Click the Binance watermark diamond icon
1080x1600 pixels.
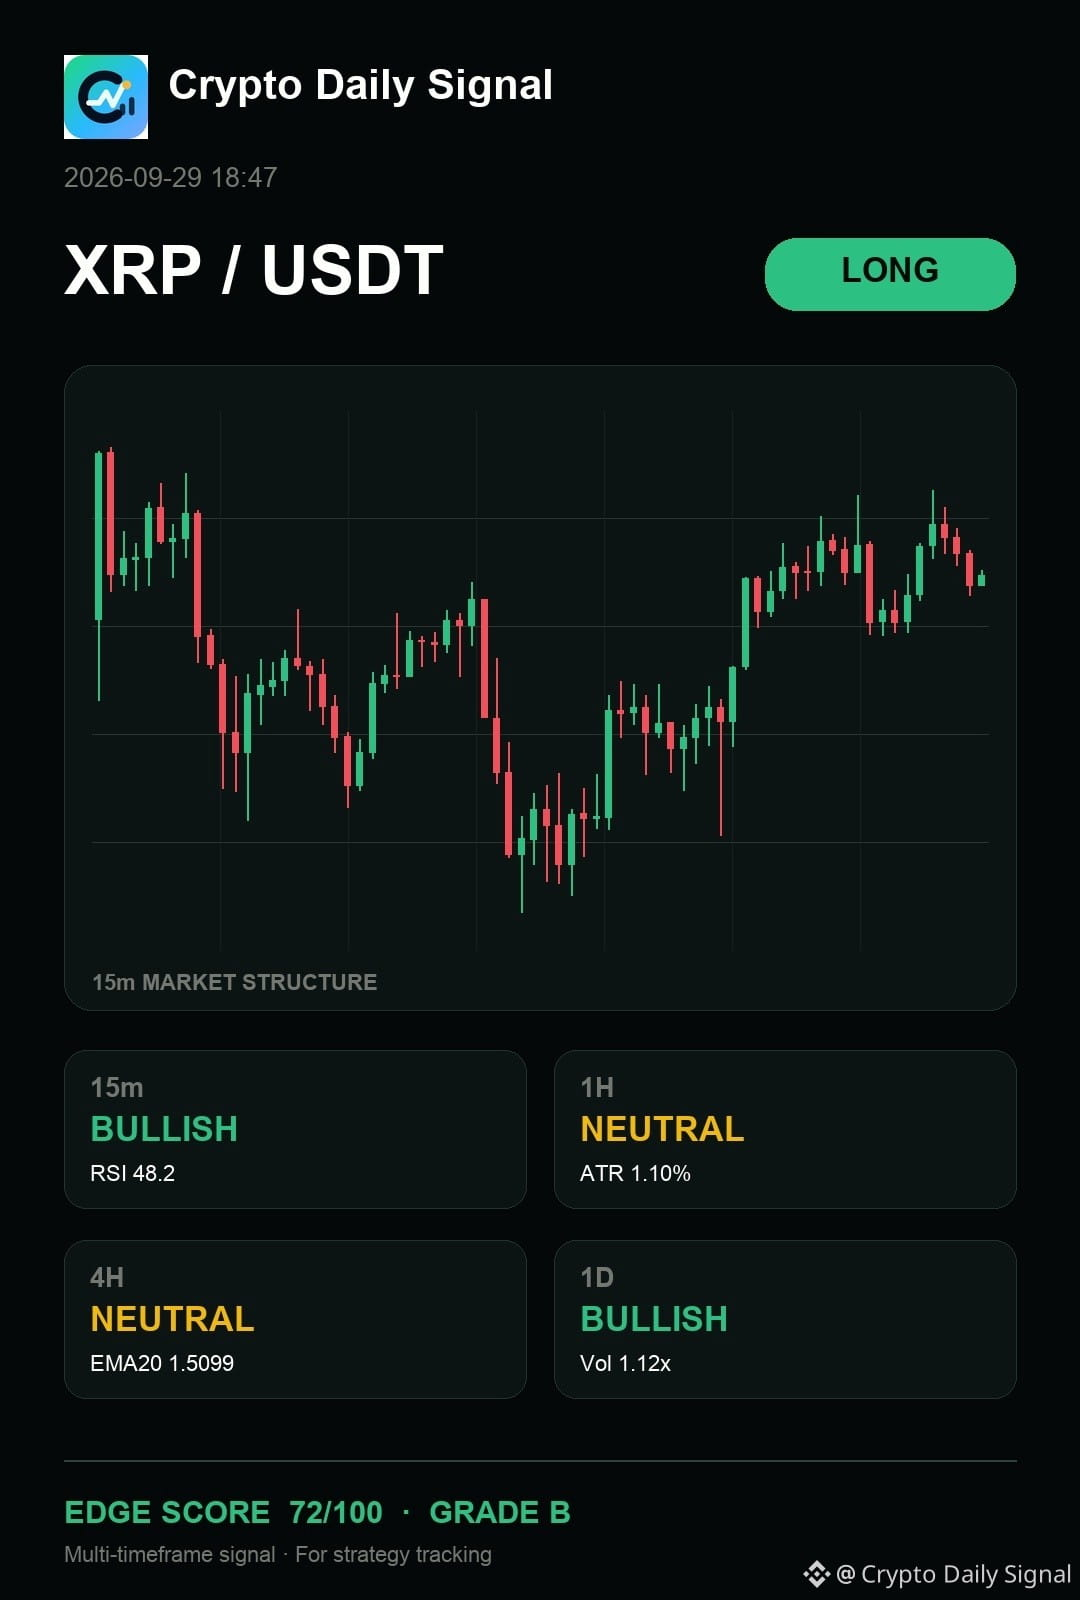[817, 1574]
